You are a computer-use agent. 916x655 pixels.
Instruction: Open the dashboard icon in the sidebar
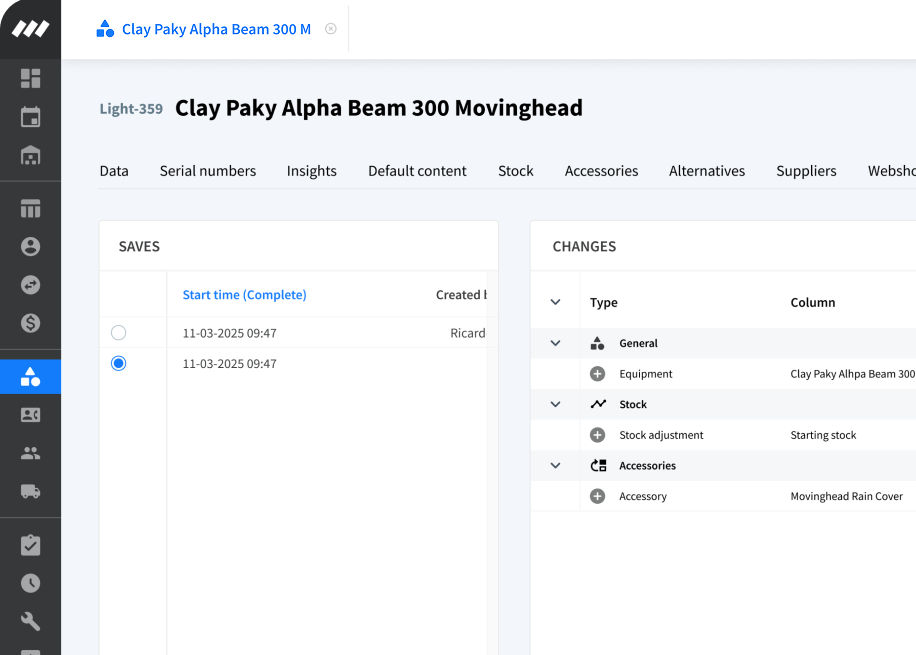(x=30, y=78)
